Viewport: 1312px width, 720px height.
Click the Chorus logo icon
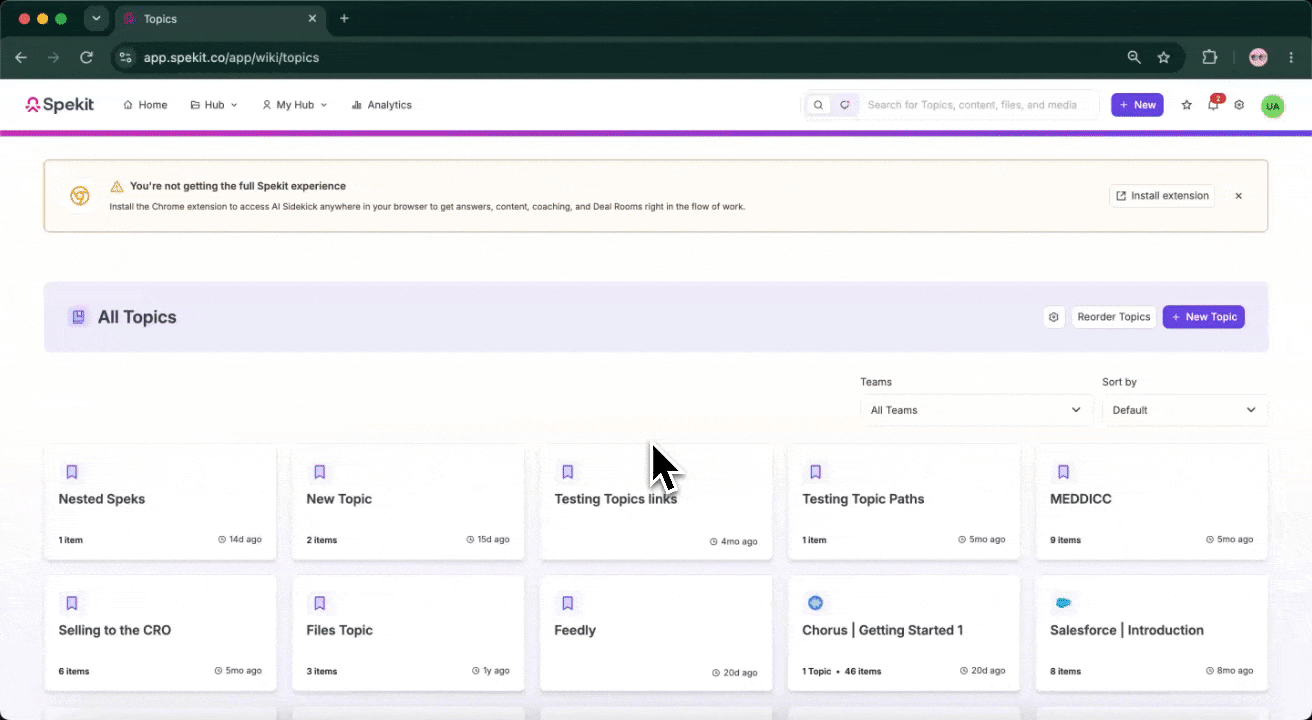816,603
